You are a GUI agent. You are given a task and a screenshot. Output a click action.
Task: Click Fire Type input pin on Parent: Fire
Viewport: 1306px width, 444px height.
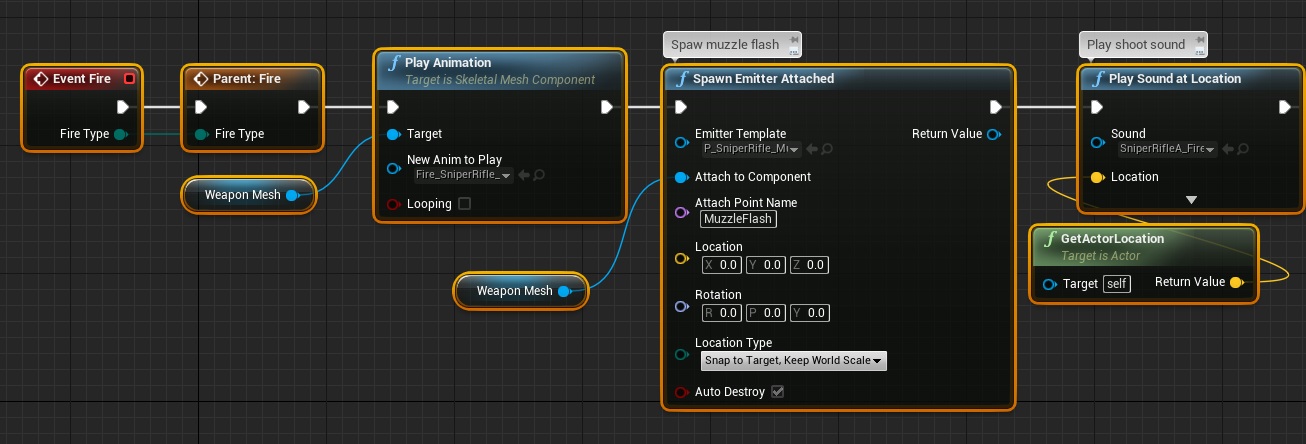click(201, 134)
